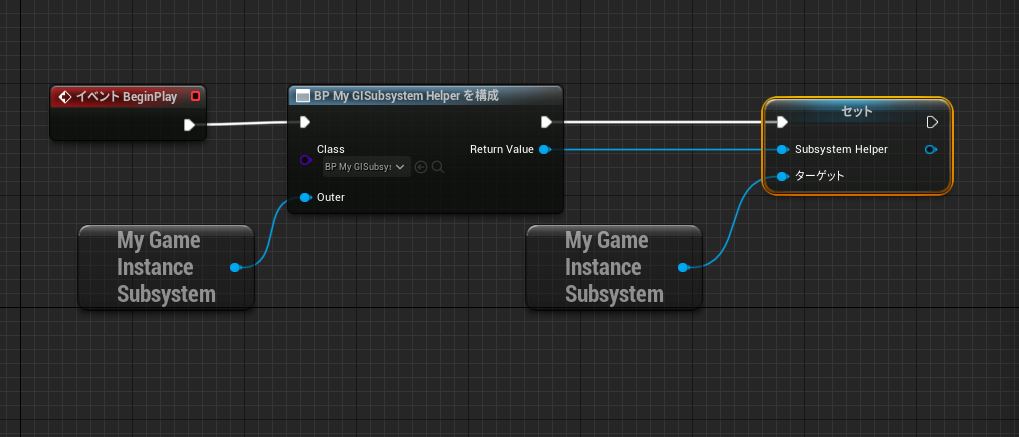Viewport: 1019px width, 437px height.
Task: Select the セット node title
Action: point(857,111)
